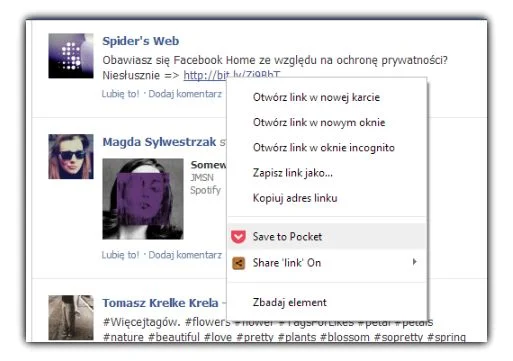This screenshot has height=361, width=513.
Task: Click the #Więcejtagów hashtag
Action: pos(142,322)
